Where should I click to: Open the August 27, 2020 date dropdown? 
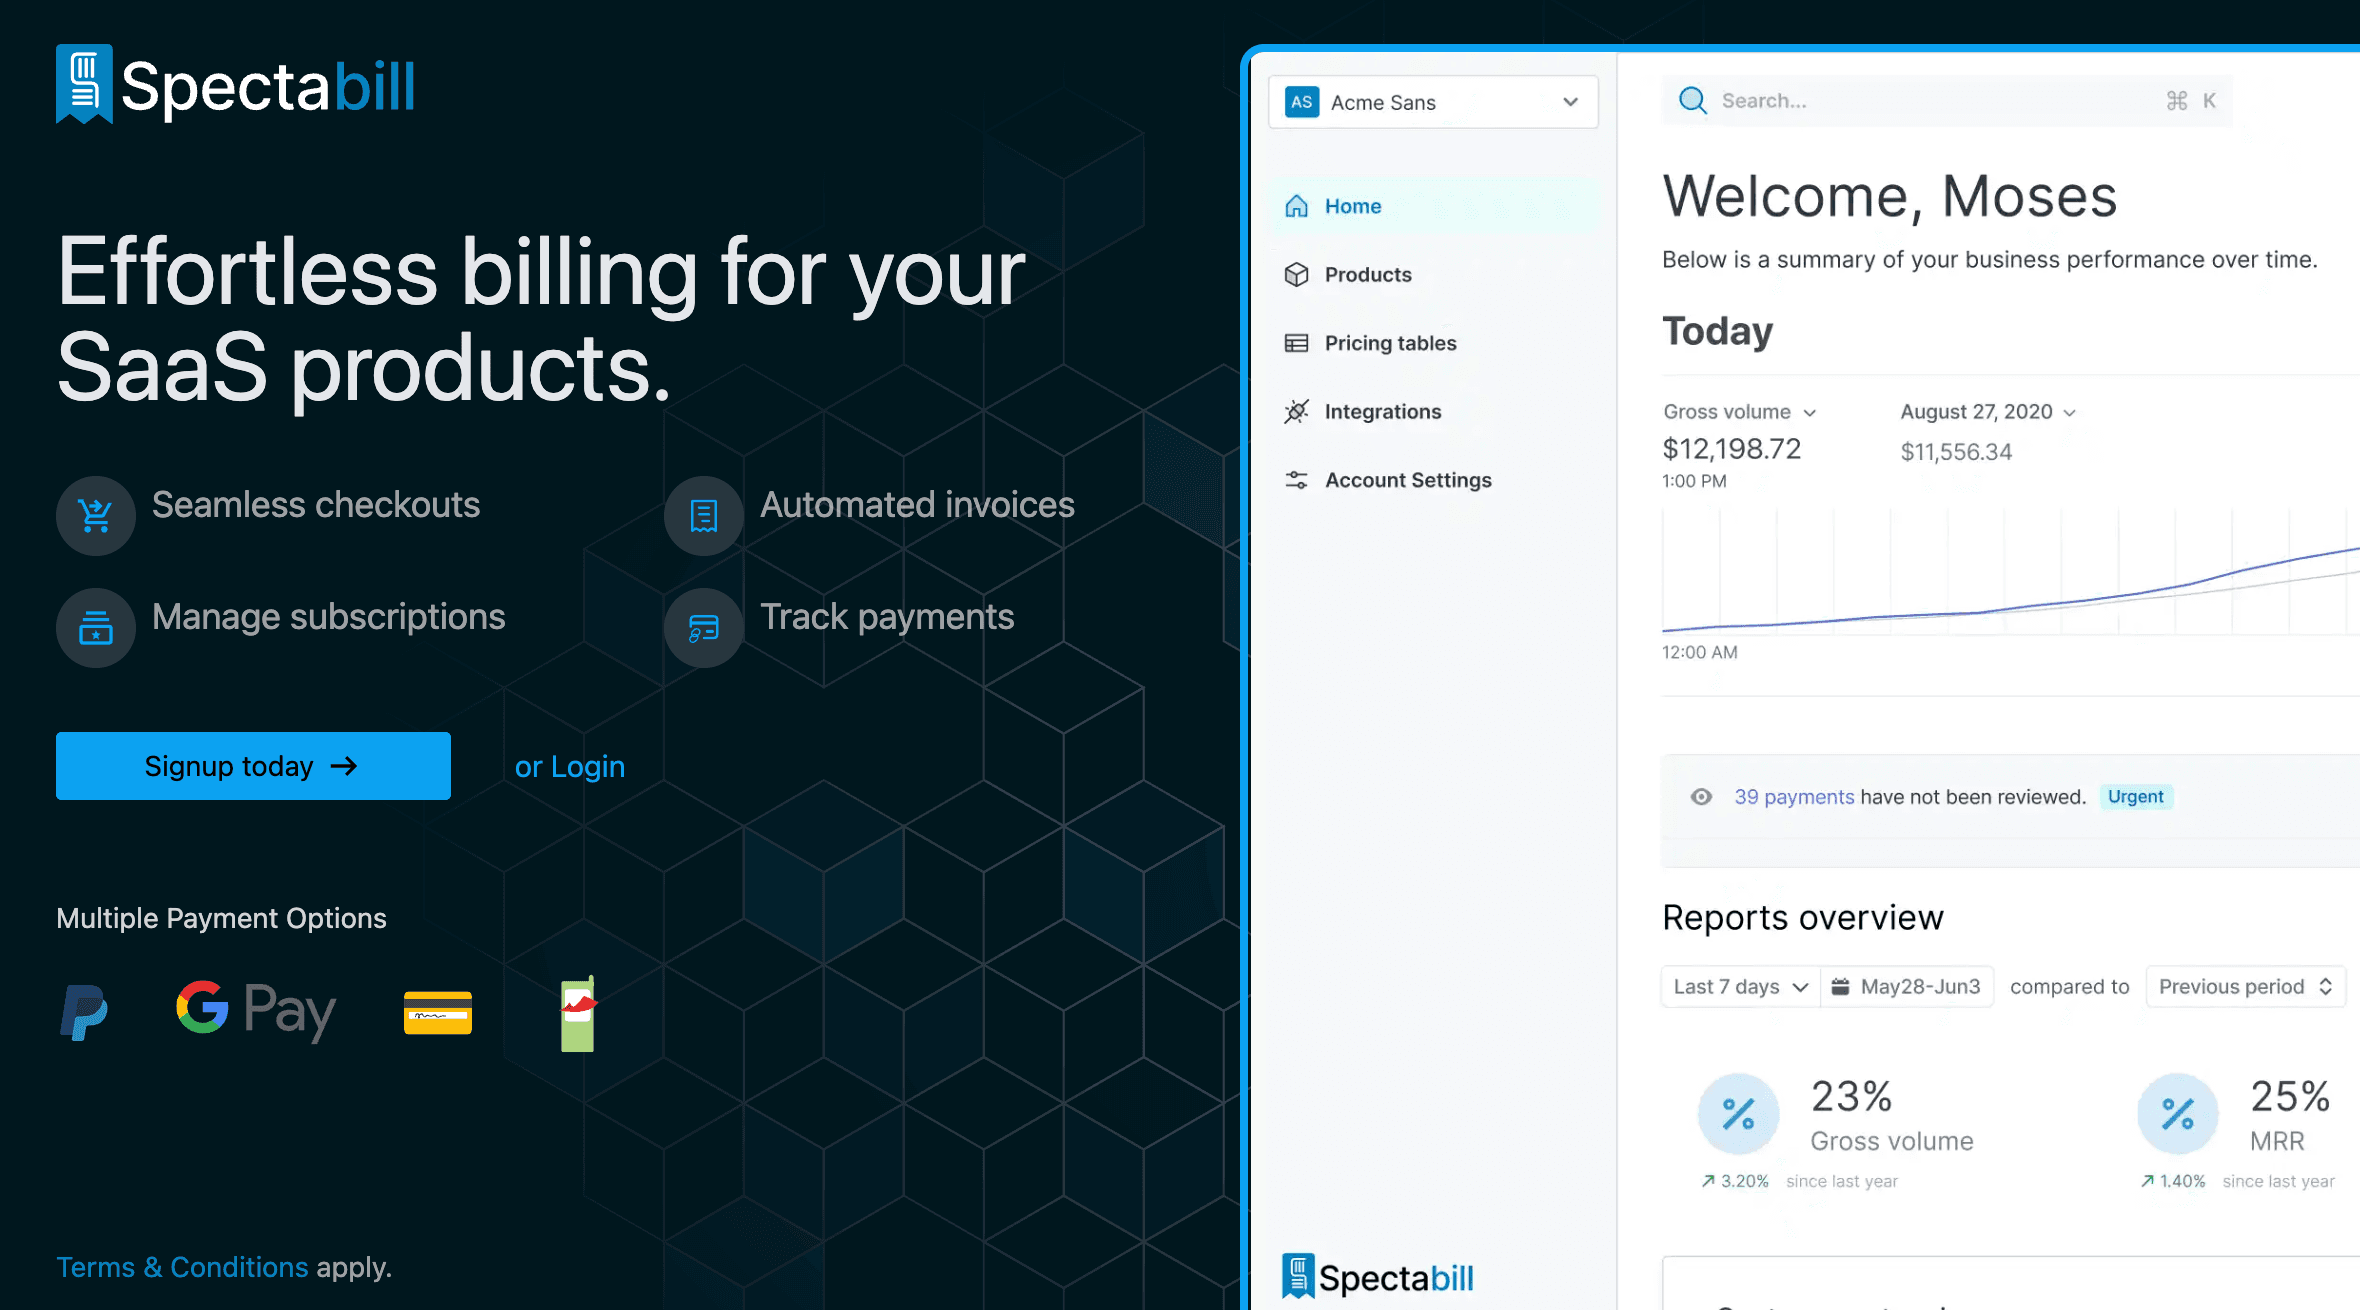pyautogui.click(x=1987, y=412)
